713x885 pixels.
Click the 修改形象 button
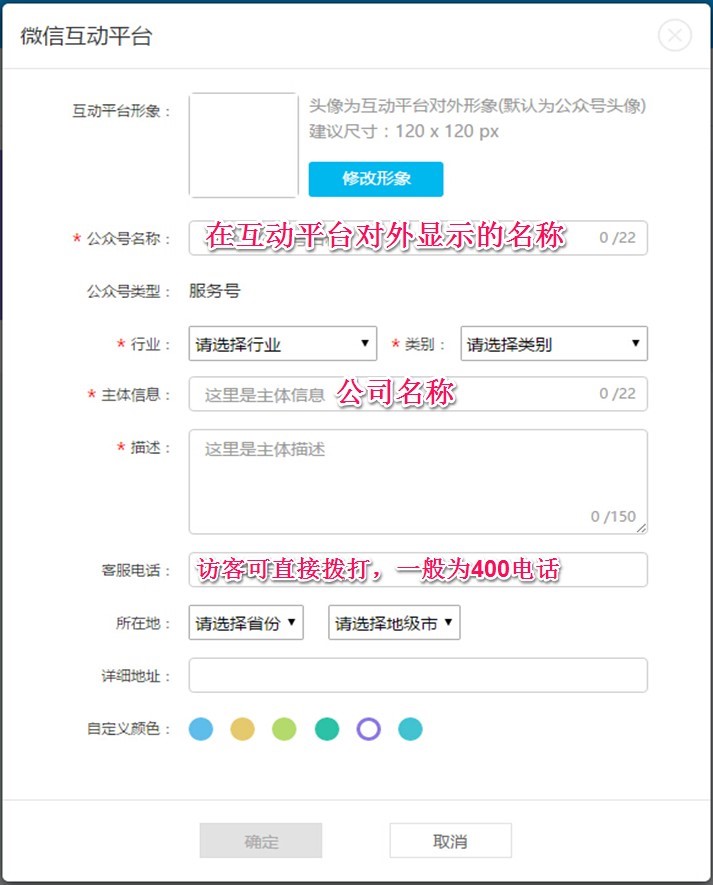[376, 179]
